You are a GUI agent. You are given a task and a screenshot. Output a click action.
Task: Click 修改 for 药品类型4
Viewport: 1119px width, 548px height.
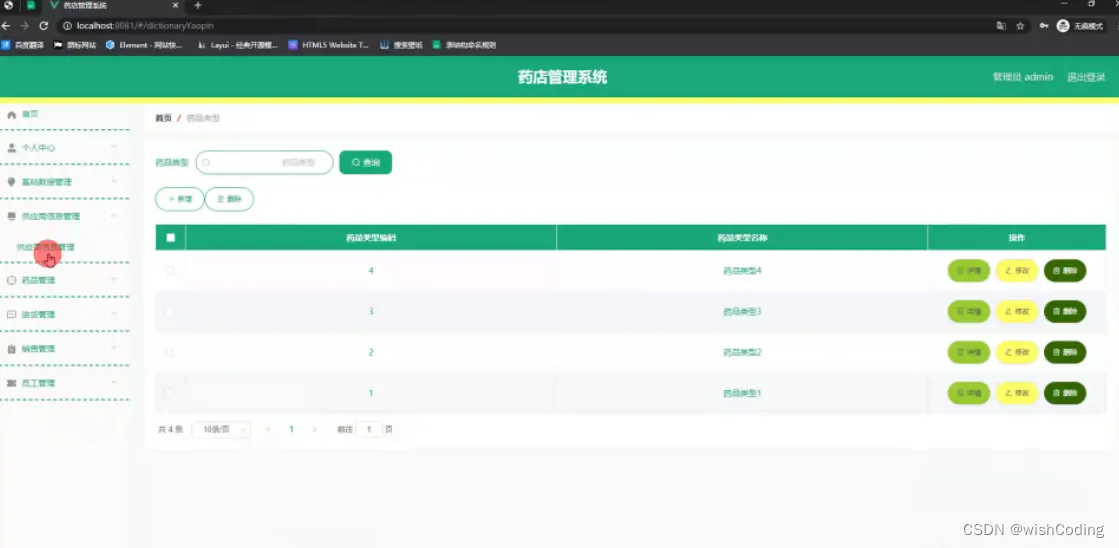(x=1016, y=270)
